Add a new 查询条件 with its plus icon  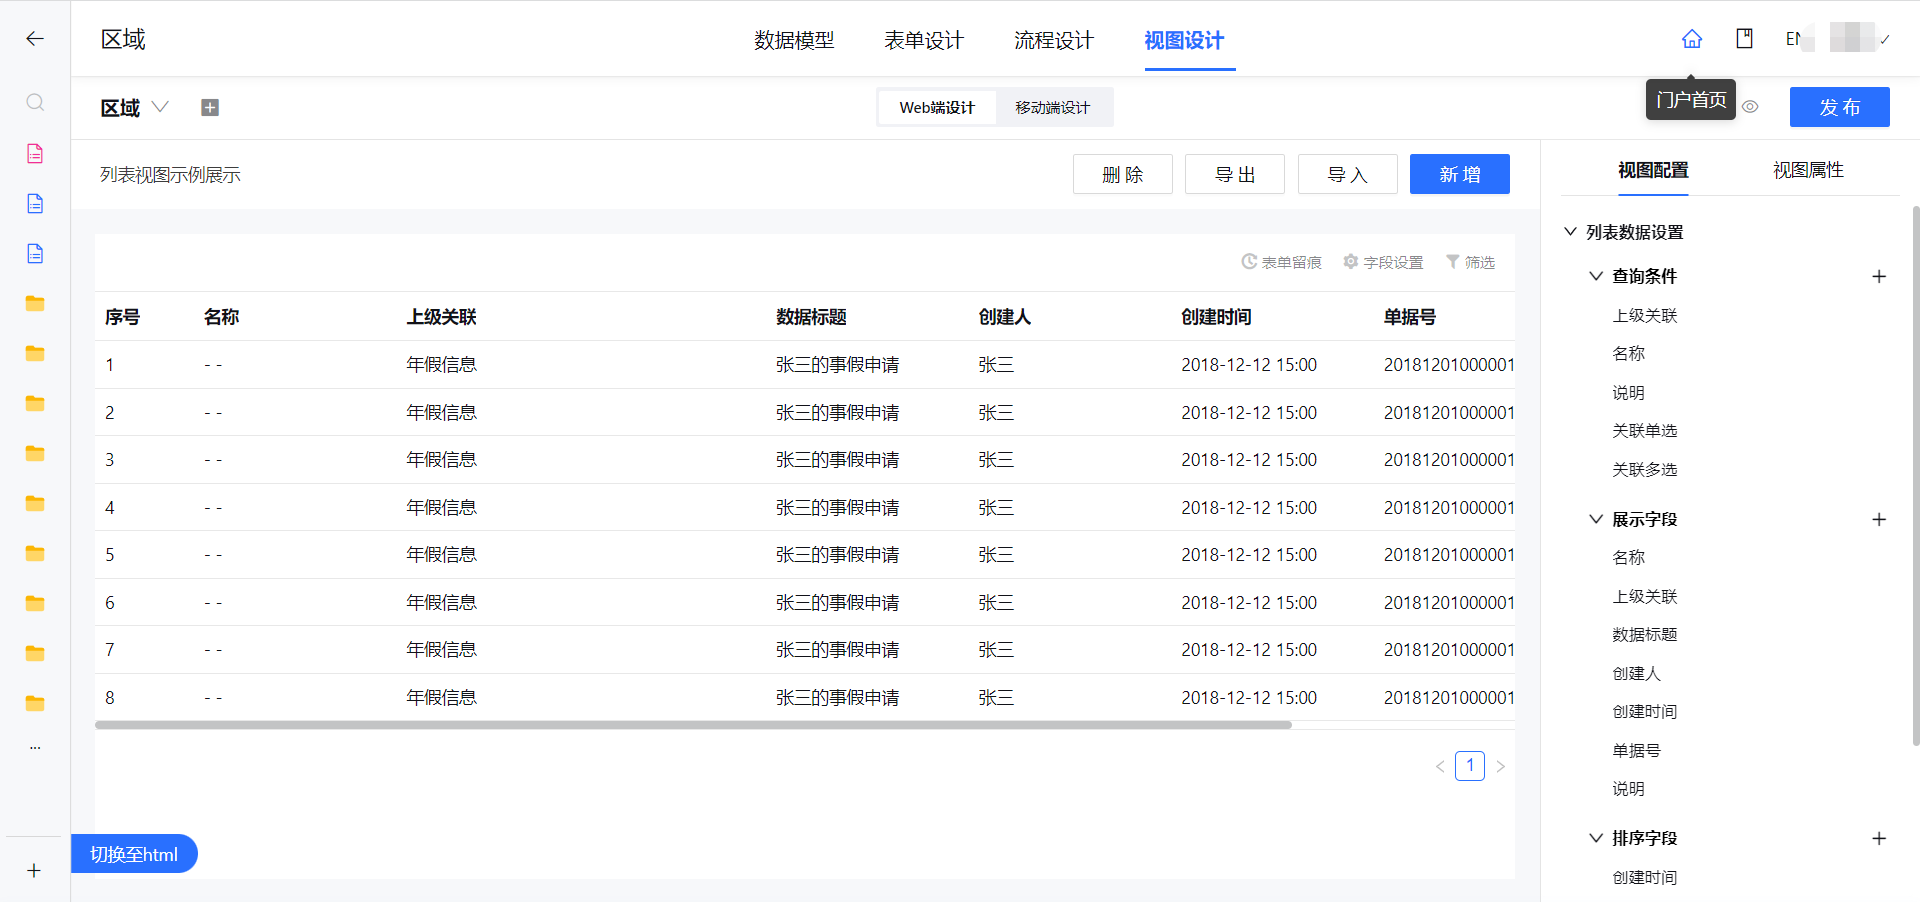coord(1879,276)
